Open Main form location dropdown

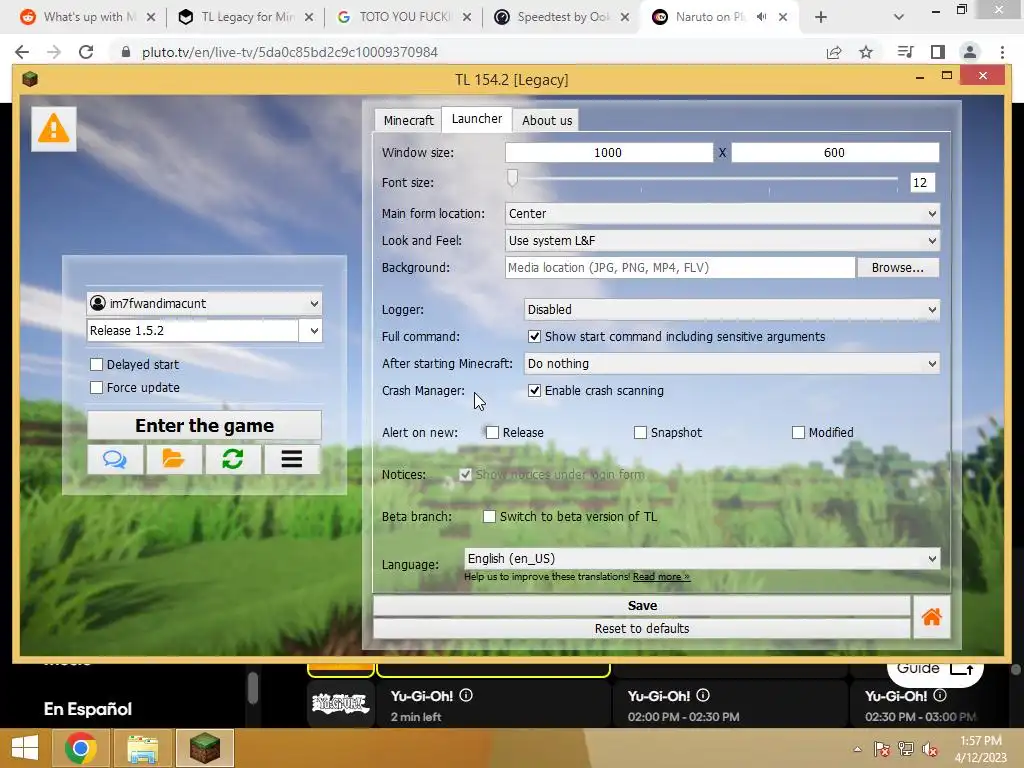pos(722,214)
